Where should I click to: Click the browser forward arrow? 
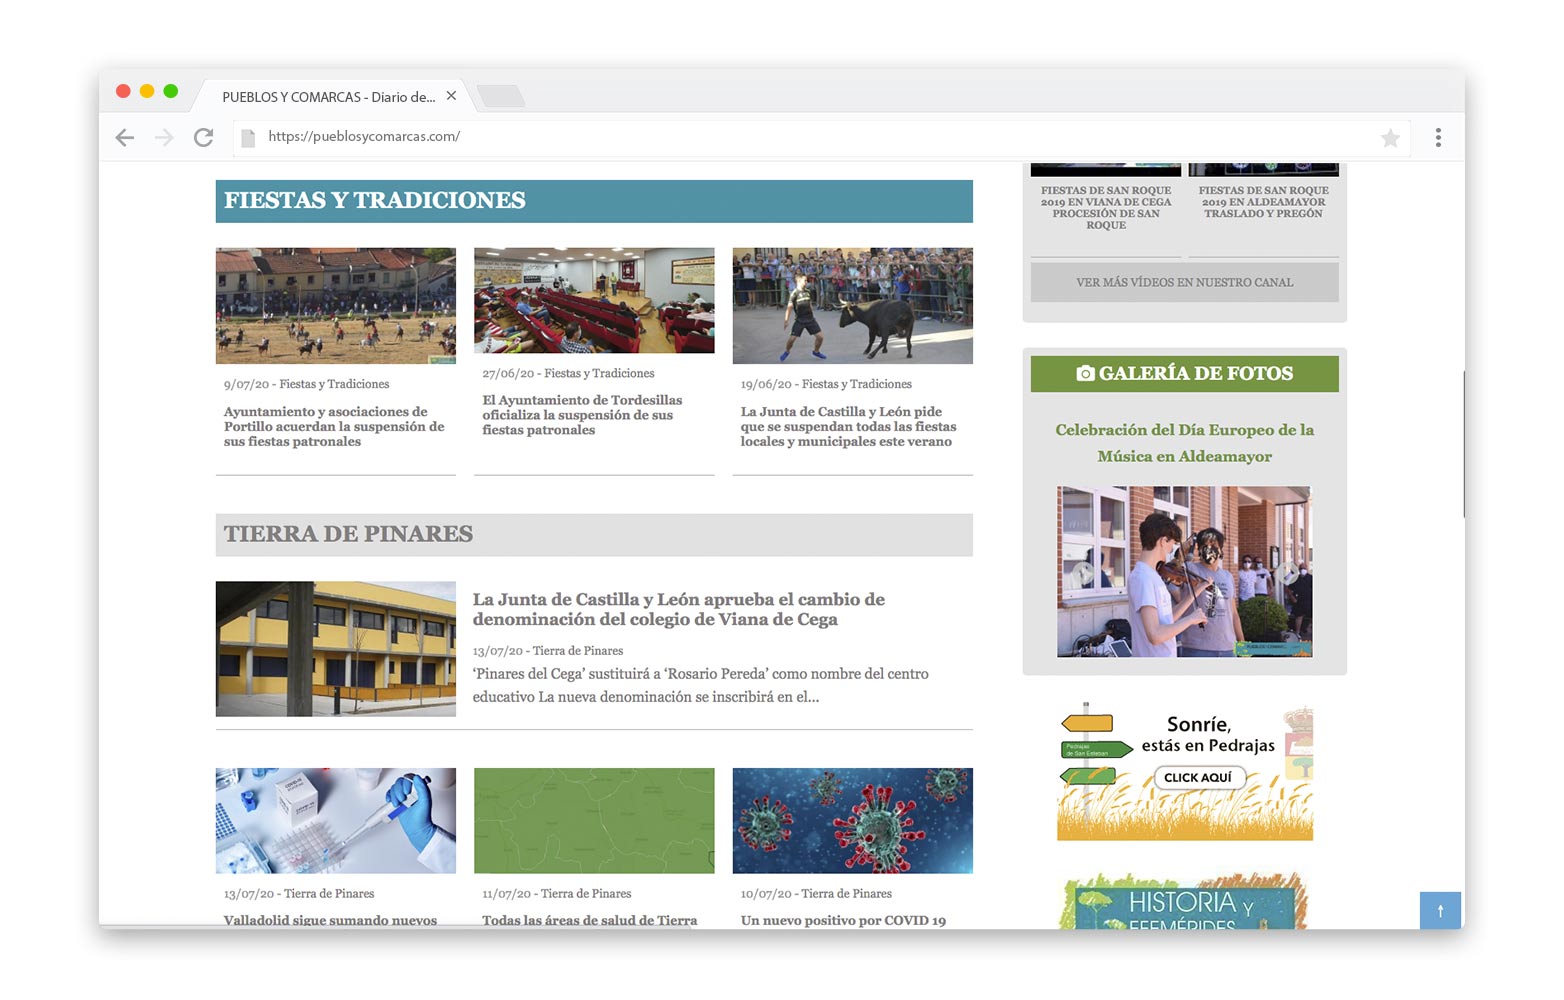pos(164,137)
